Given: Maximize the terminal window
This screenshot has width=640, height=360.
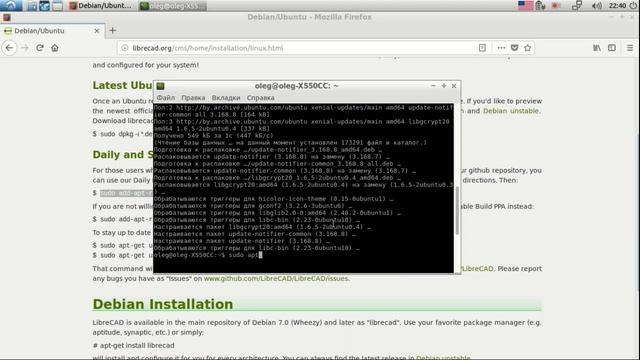Looking at the screenshot, I should tap(444, 86).
